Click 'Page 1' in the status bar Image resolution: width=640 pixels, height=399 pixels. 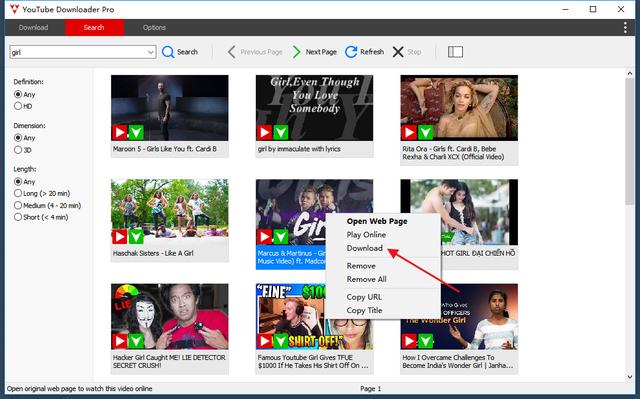click(x=370, y=389)
